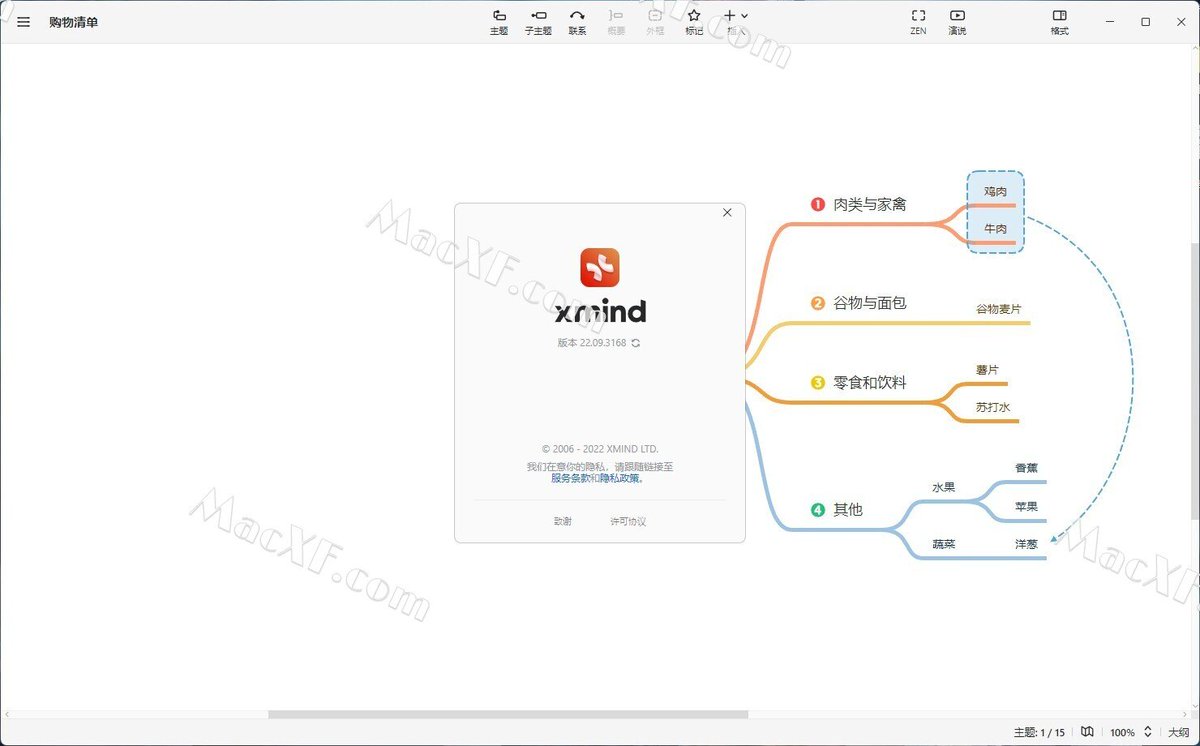Click the horizontal scrollbar thumb
1200x746 pixels.
pos(508,714)
